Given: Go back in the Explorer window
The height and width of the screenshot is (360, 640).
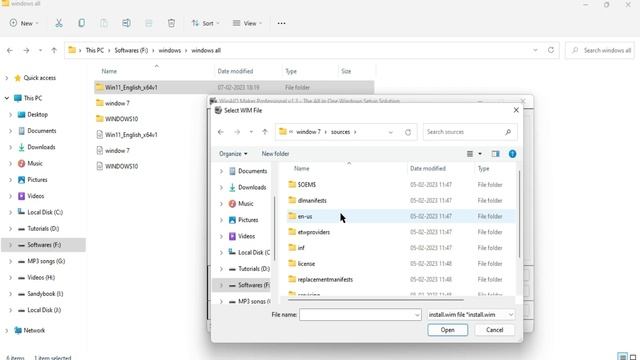Looking at the screenshot, I should click(10, 50).
